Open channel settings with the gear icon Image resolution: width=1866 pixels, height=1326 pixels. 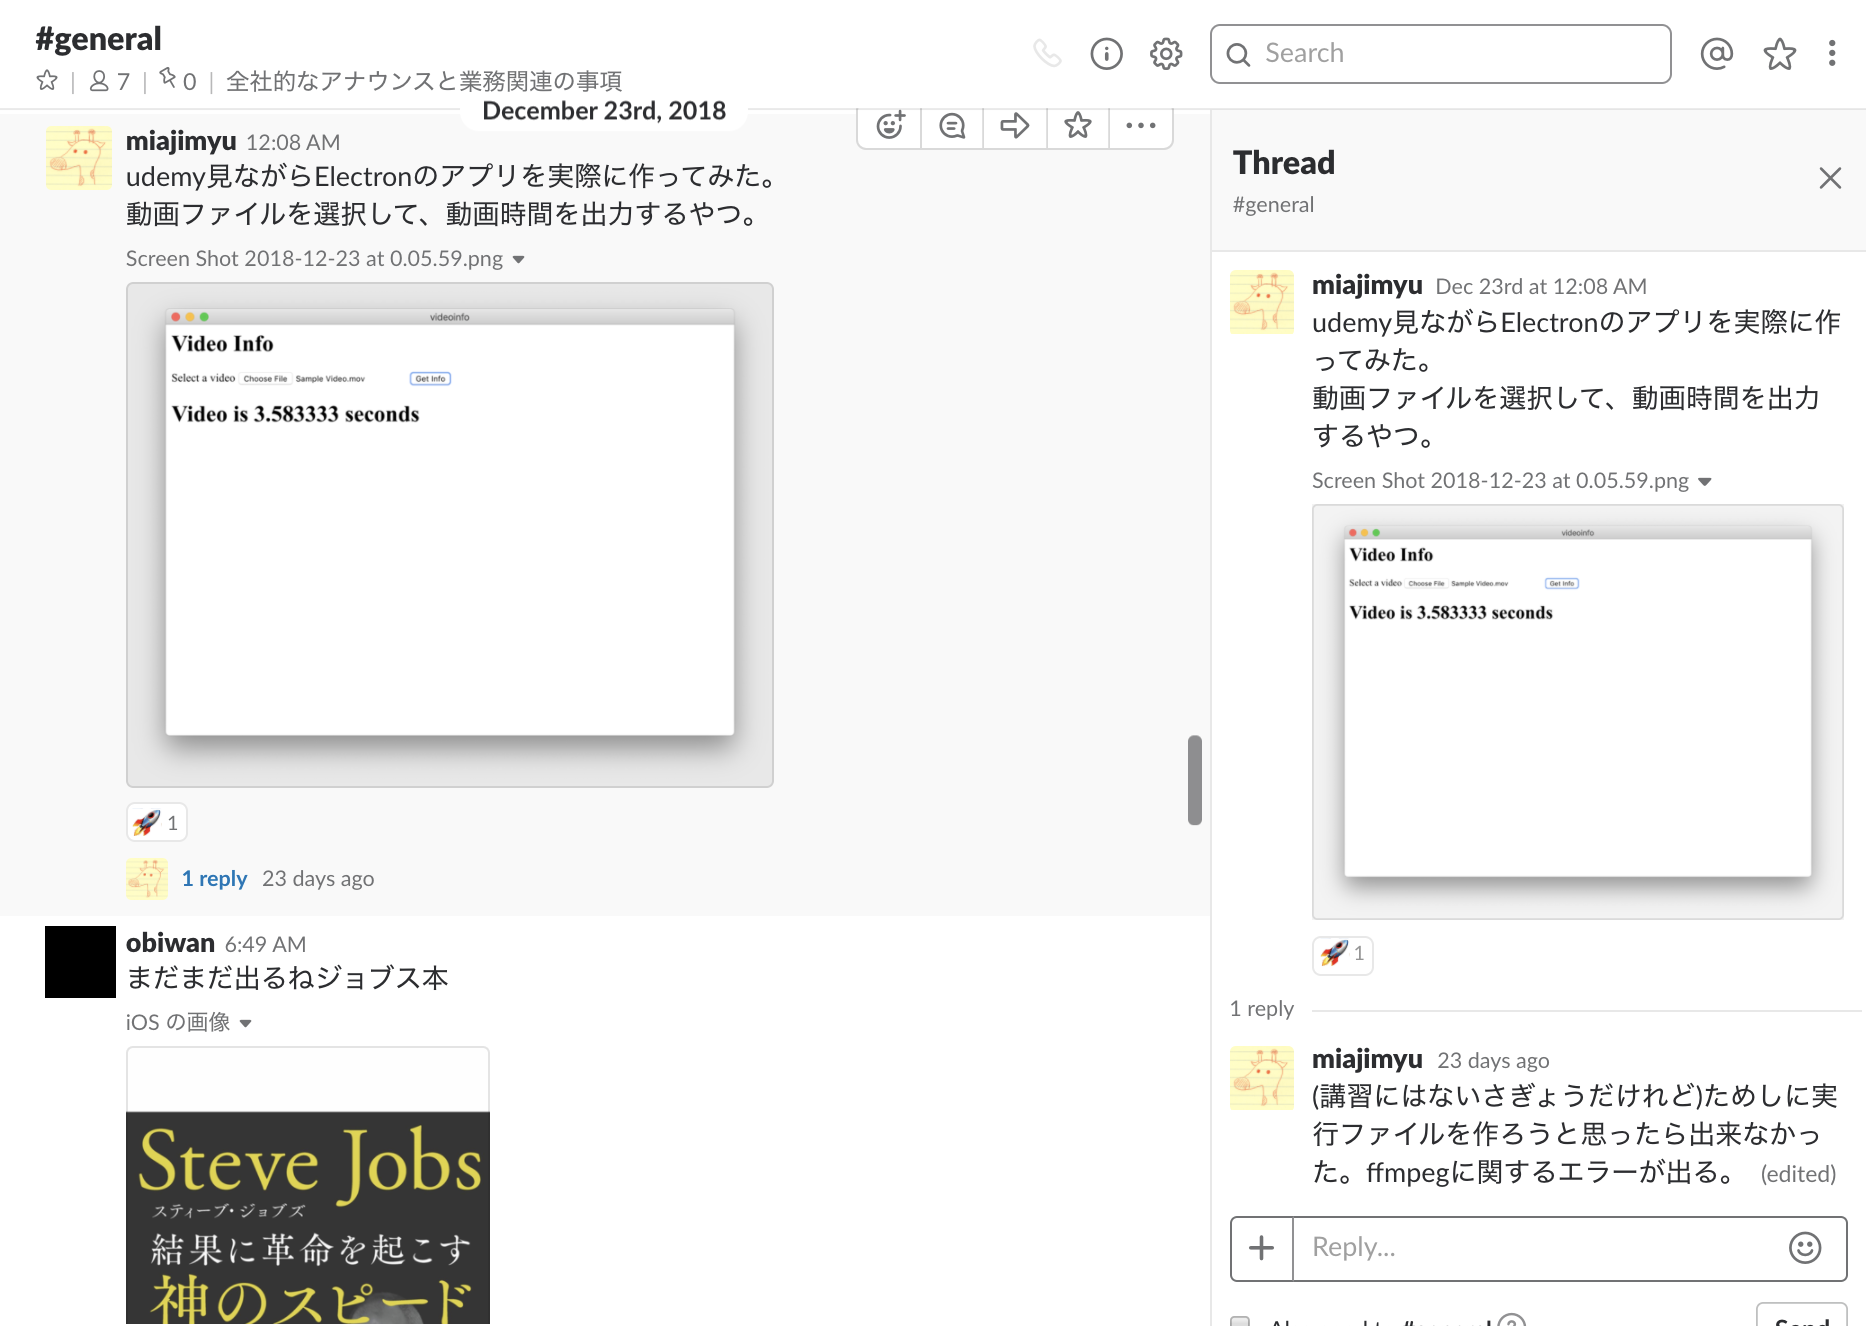pos(1164,54)
